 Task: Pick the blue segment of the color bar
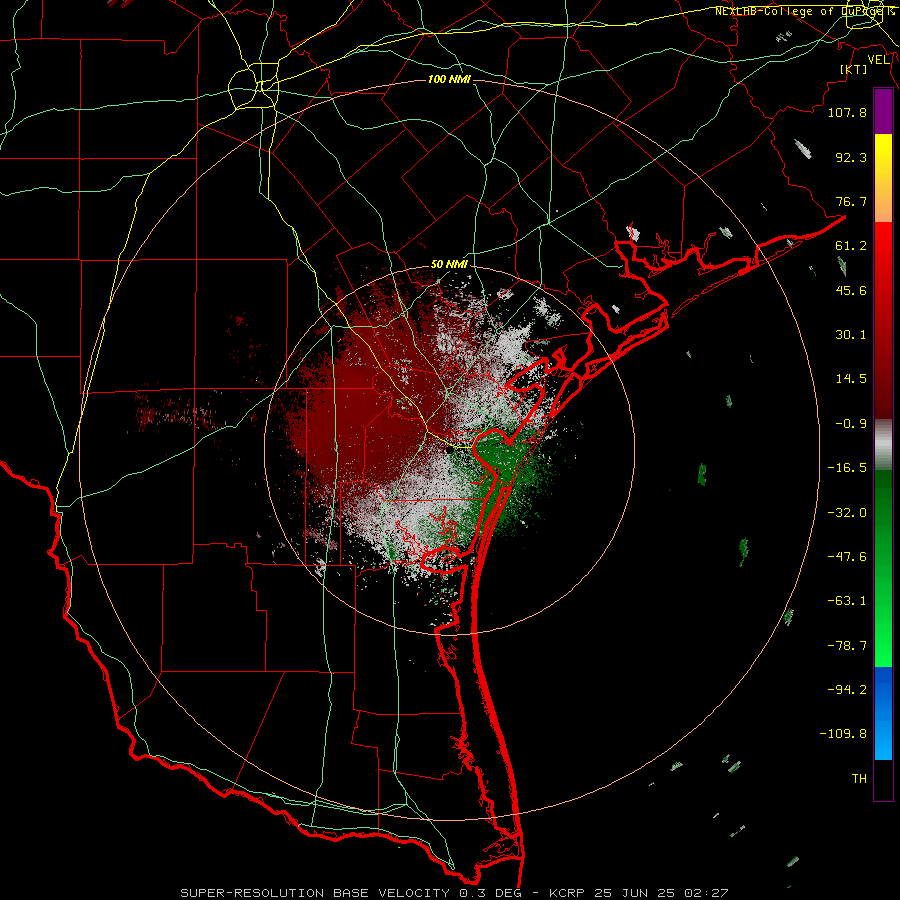883,713
